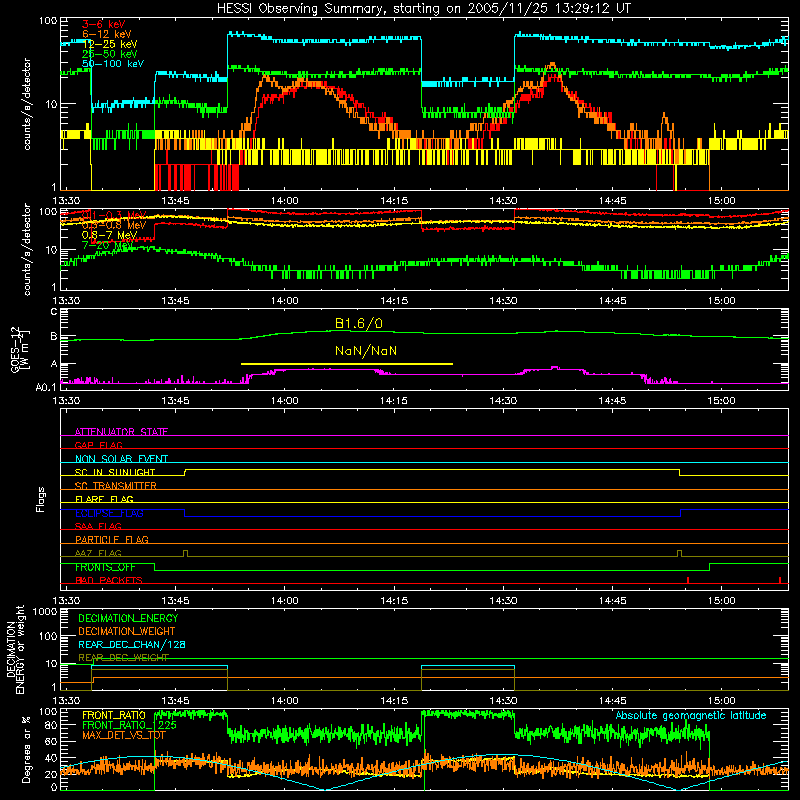Click the SAA_FLAG label
This screenshot has width=800, height=800.
(98, 526)
